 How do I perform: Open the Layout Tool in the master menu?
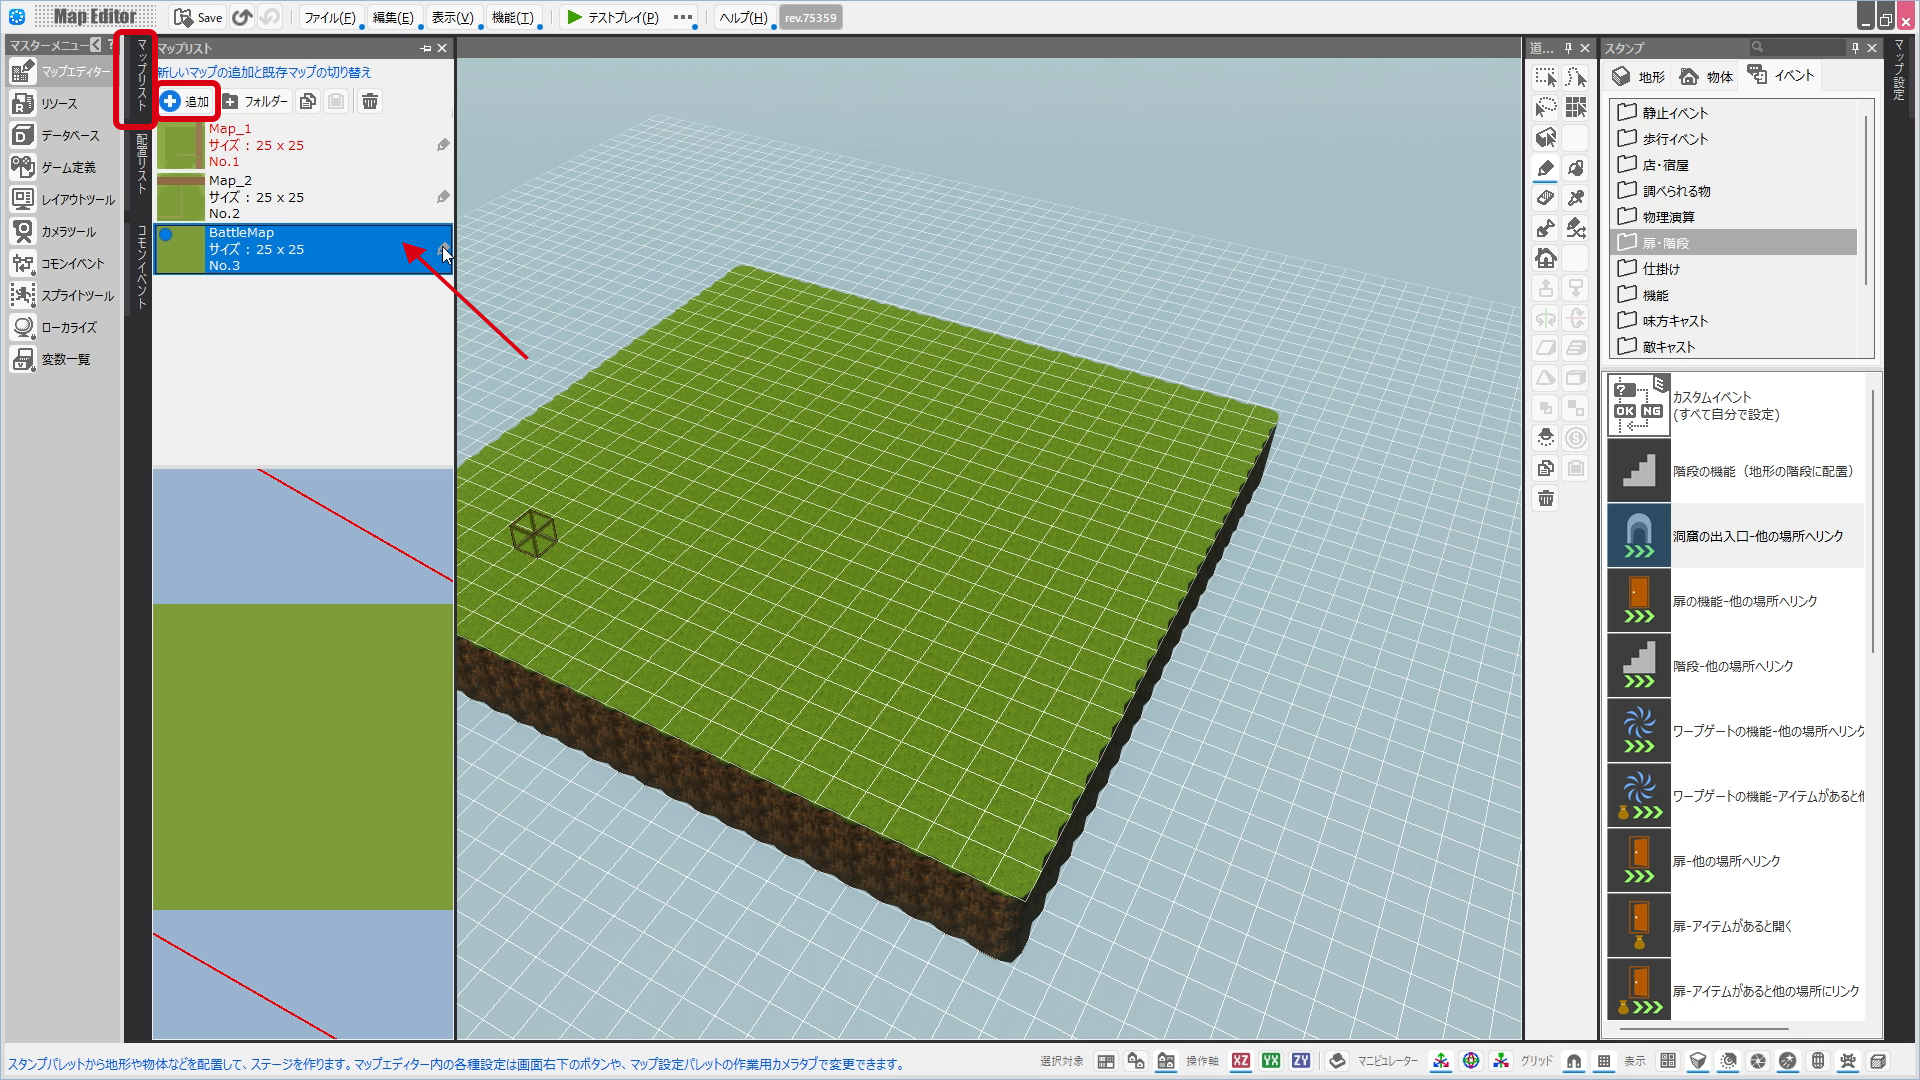[60, 200]
